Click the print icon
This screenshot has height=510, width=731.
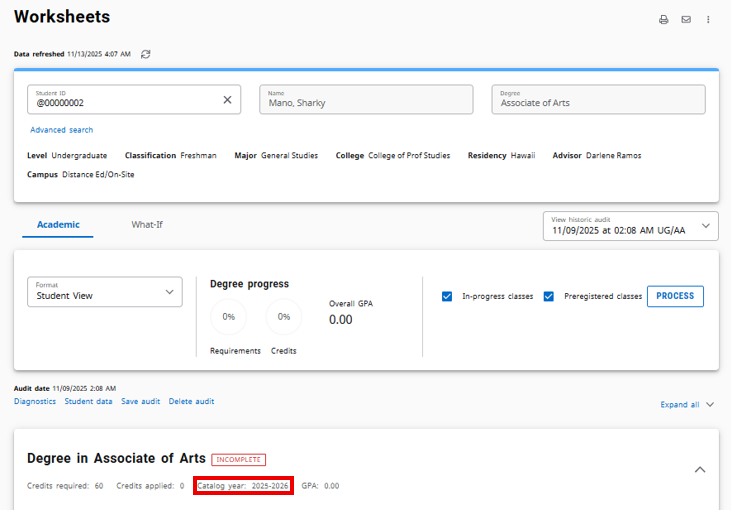point(663,19)
